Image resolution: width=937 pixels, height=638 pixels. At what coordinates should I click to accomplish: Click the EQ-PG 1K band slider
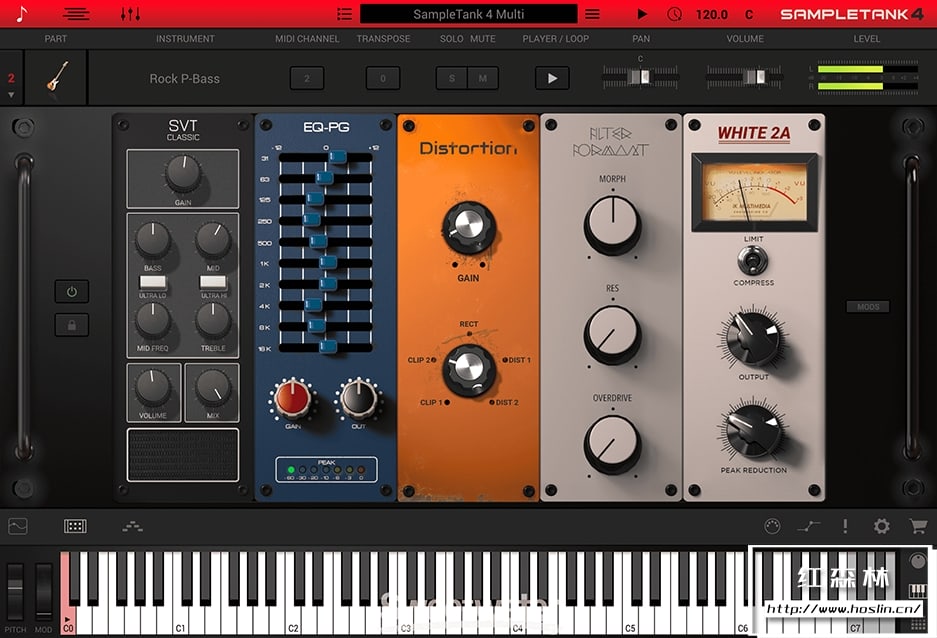pos(326,263)
